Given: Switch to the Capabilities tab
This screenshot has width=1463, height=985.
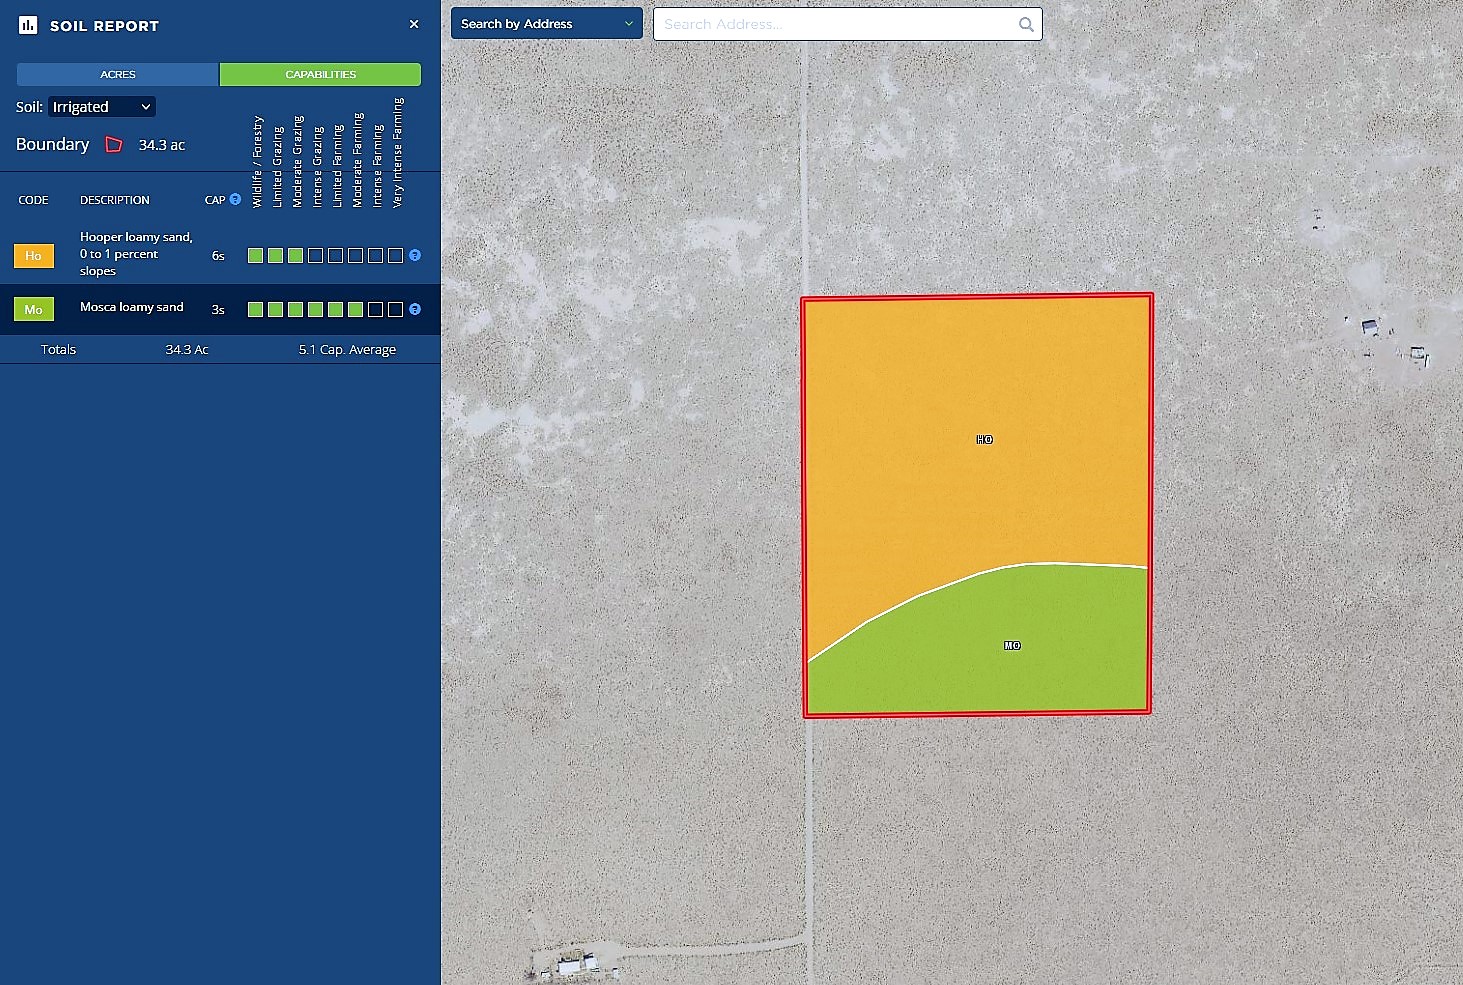Looking at the screenshot, I should pyautogui.click(x=320, y=75).
